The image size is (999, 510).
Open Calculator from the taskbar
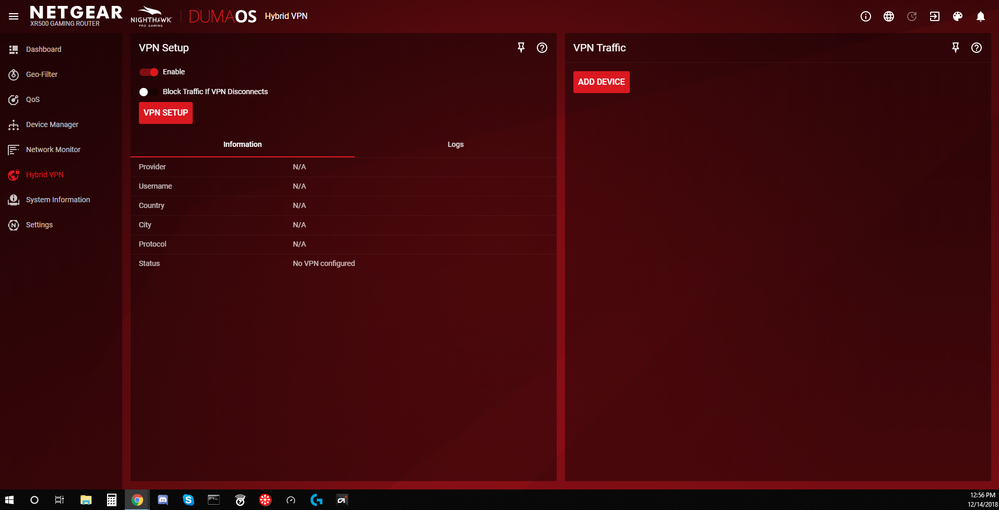[x=111, y=500]
